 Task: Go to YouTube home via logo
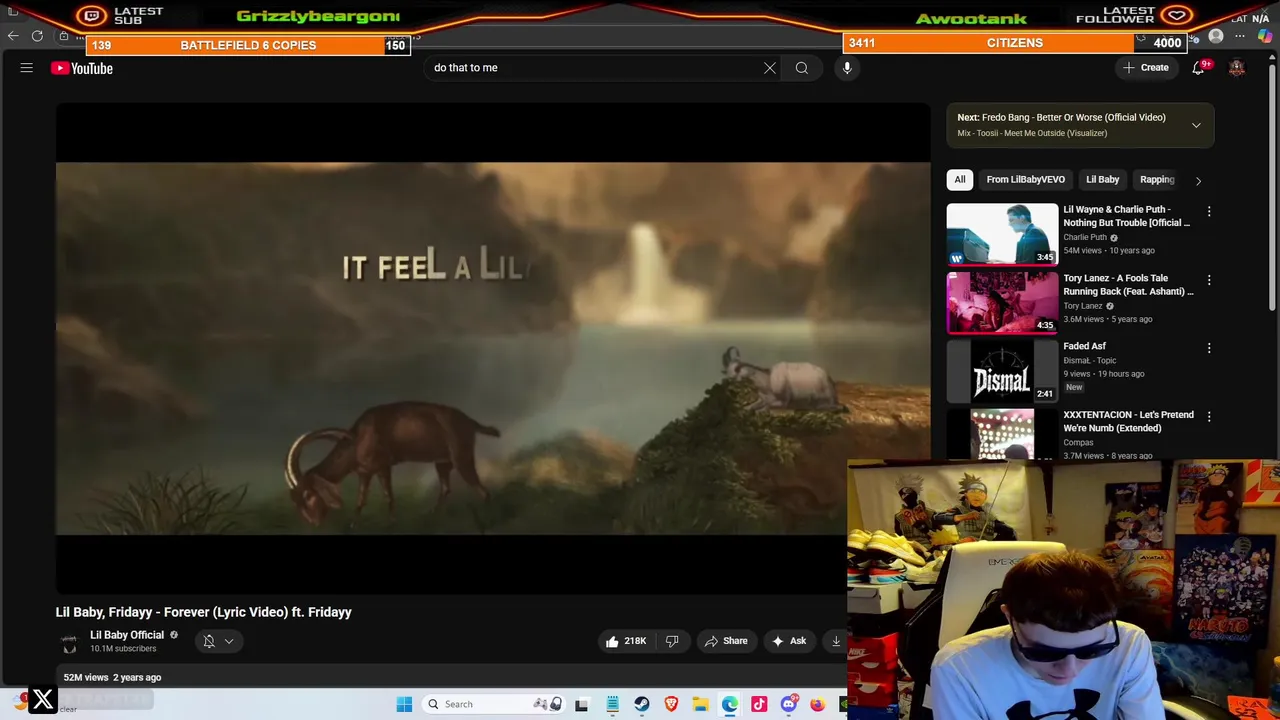(82, 68)
